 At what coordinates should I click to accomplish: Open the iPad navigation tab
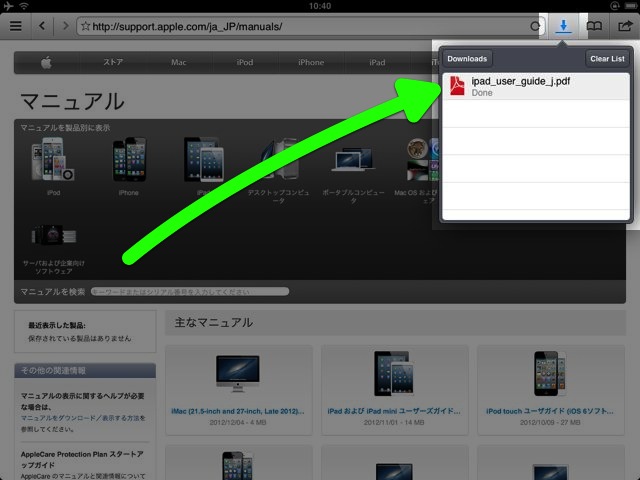click(377, 62)
